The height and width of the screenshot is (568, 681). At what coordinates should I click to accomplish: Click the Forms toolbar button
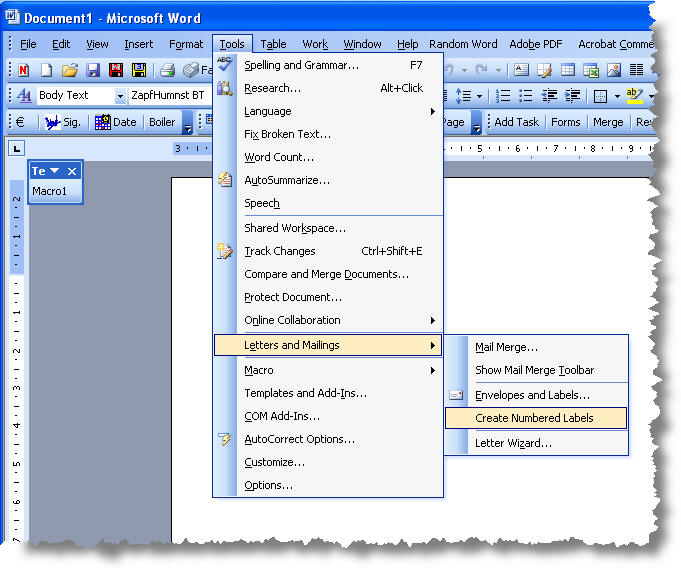pyautogui.click(x=565, y=122)
